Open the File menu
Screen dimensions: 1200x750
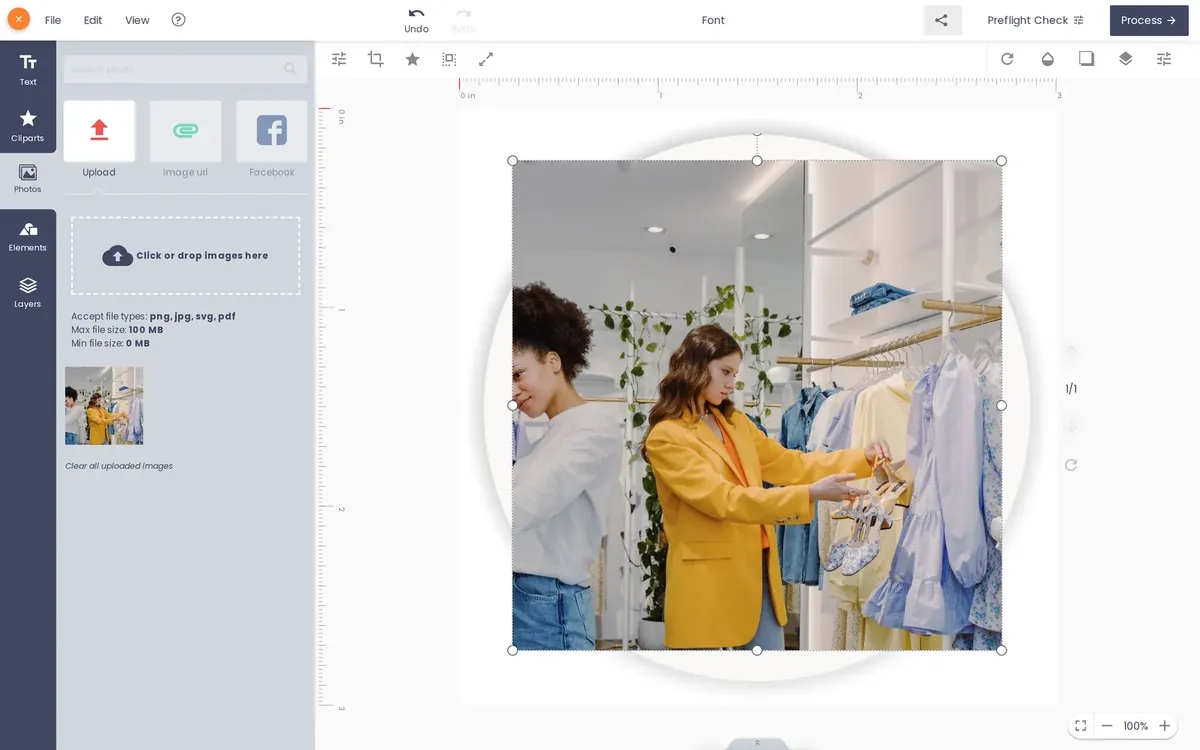(53, 20)
